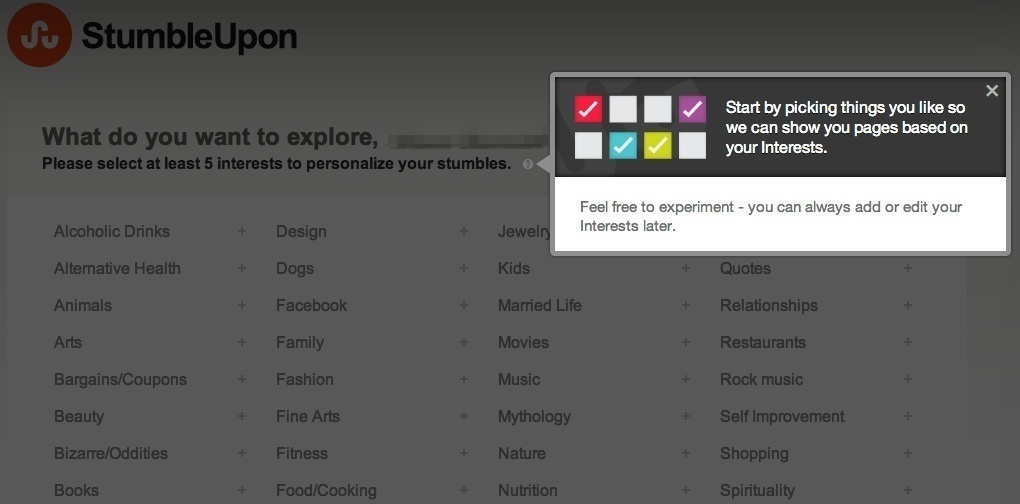Select the Married Life interest
Screen dimensions: 1020x504
click(540, 305)
